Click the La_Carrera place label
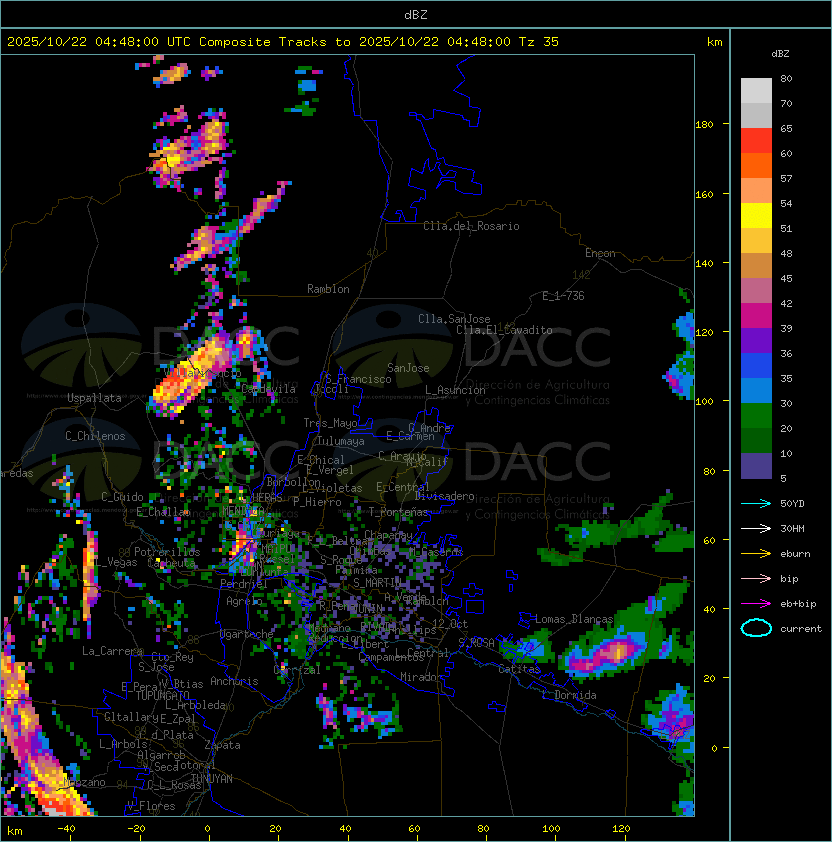 coord(112,651)
